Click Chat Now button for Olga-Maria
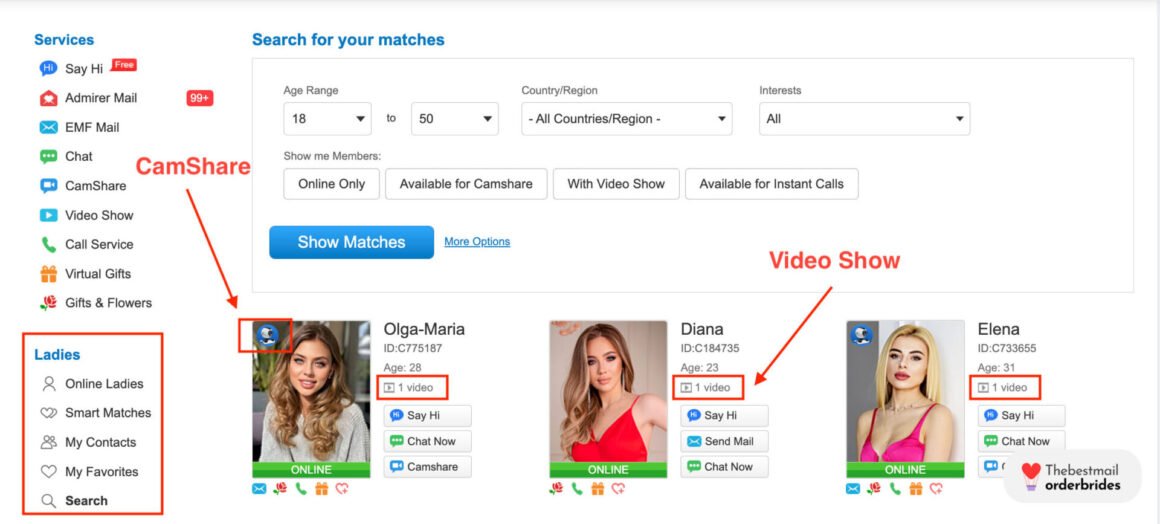Viewport: 1160px width, 524px height. [x=427, y=441]
